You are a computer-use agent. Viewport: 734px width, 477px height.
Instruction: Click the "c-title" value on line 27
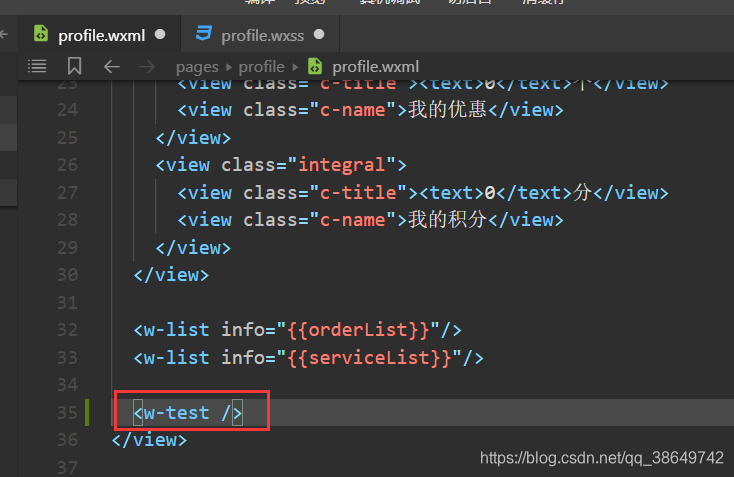358,192
